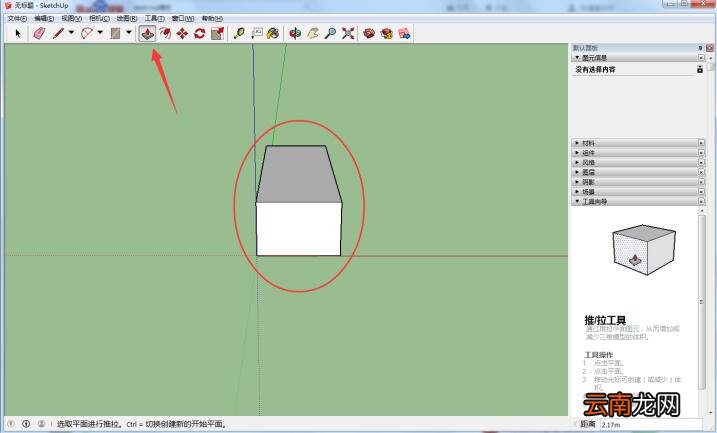This screenshot has height=433, width=717.
Task: Click the 没有选择内容 entity info text
Action: (595, 69)
